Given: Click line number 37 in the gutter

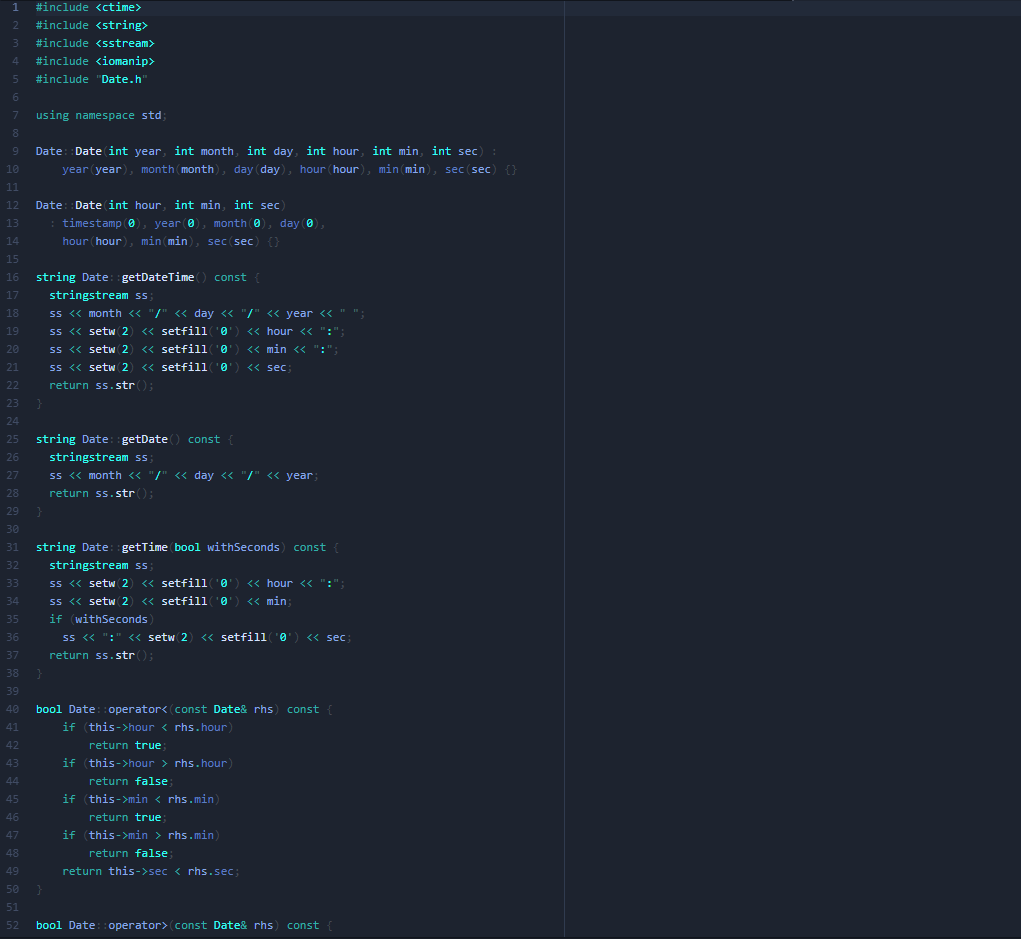Looking at the screenshot, I should pos(12,656).
